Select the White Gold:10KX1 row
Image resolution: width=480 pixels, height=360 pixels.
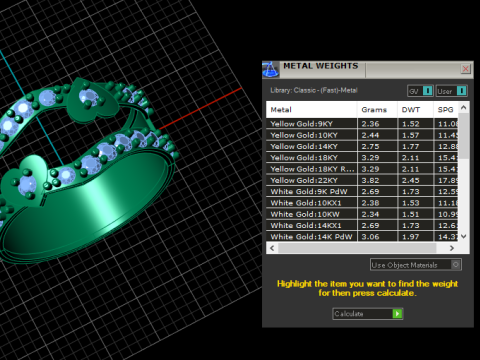click(362, 203)
